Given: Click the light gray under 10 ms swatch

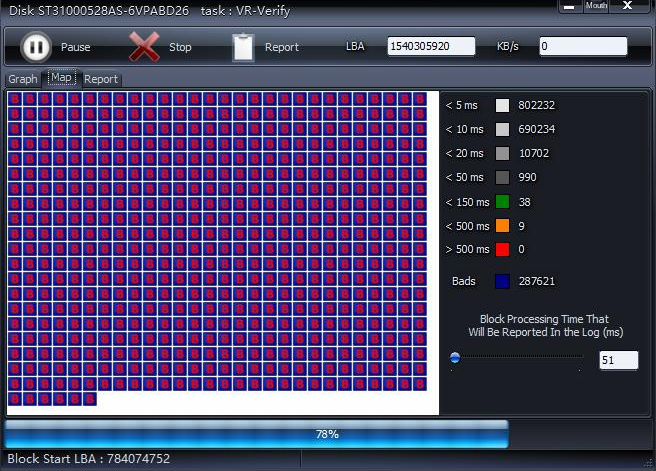Looking at the screenshot, I should pos(502,129).
